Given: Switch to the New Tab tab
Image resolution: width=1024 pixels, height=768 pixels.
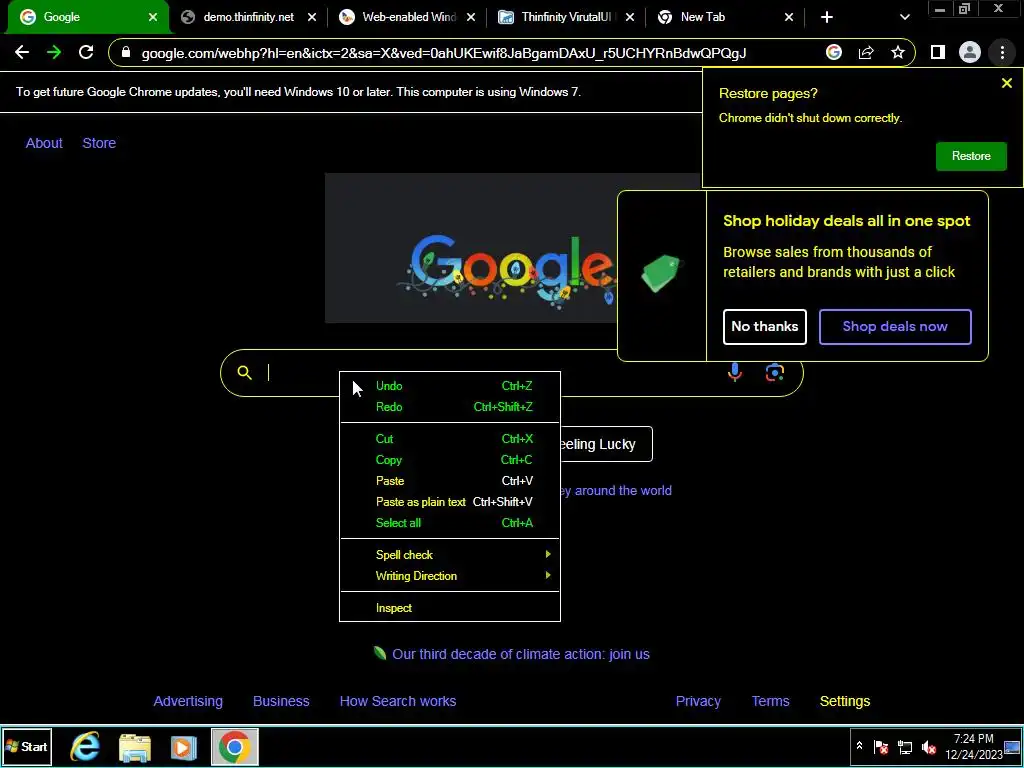Looking at the screenshot, I should click(725, 17).
